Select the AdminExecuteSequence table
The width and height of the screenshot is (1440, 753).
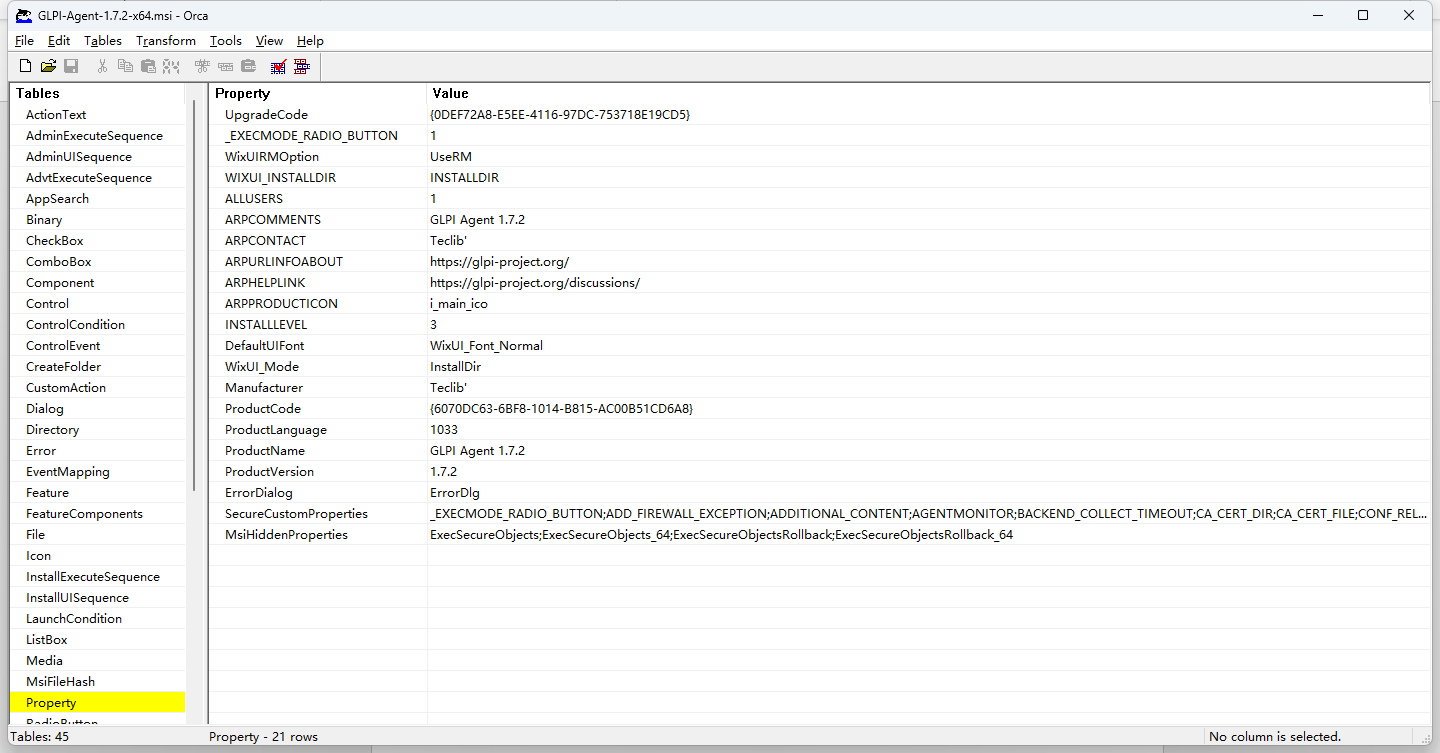click(94, 136)
